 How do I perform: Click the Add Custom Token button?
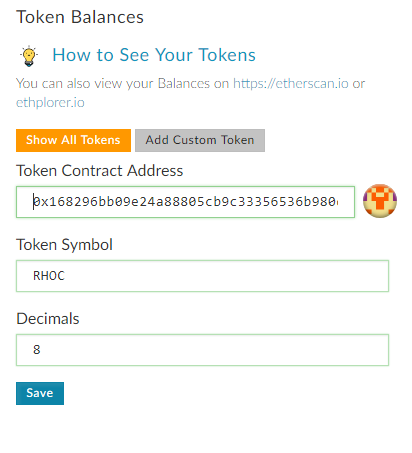point(200,140)
